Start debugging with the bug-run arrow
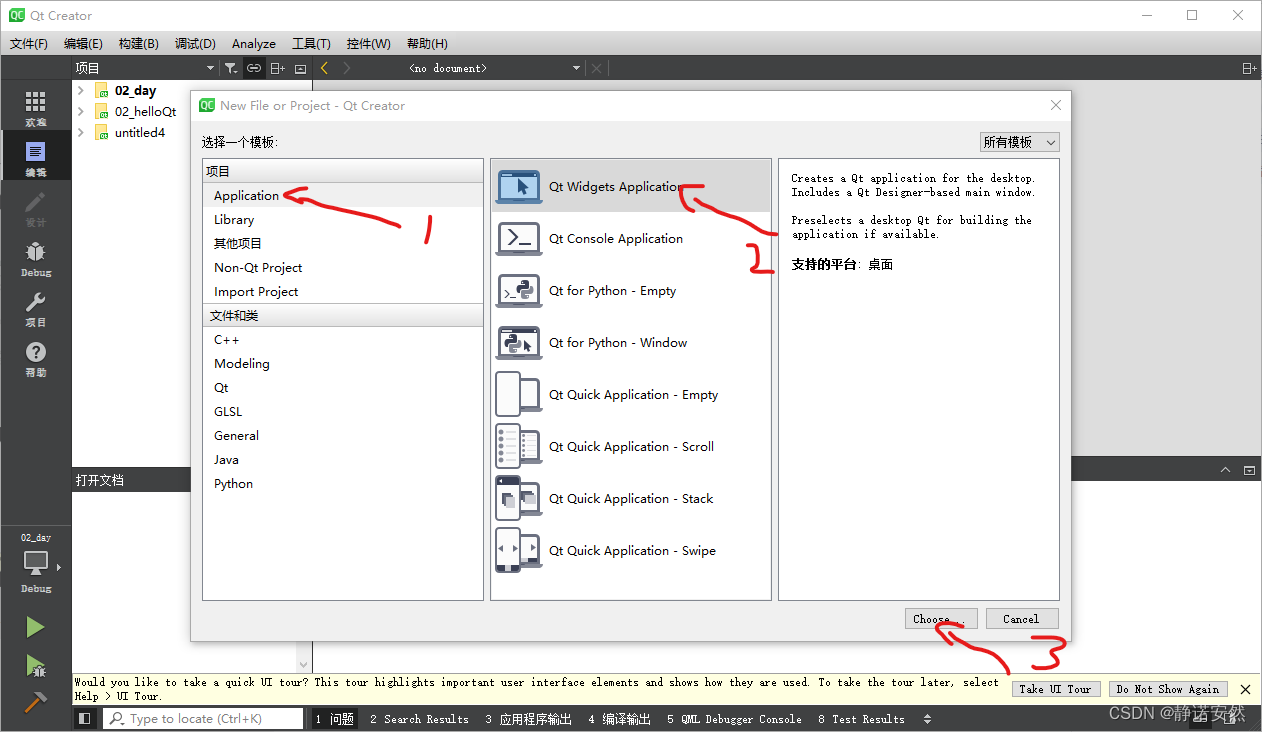 coord(35,665)
